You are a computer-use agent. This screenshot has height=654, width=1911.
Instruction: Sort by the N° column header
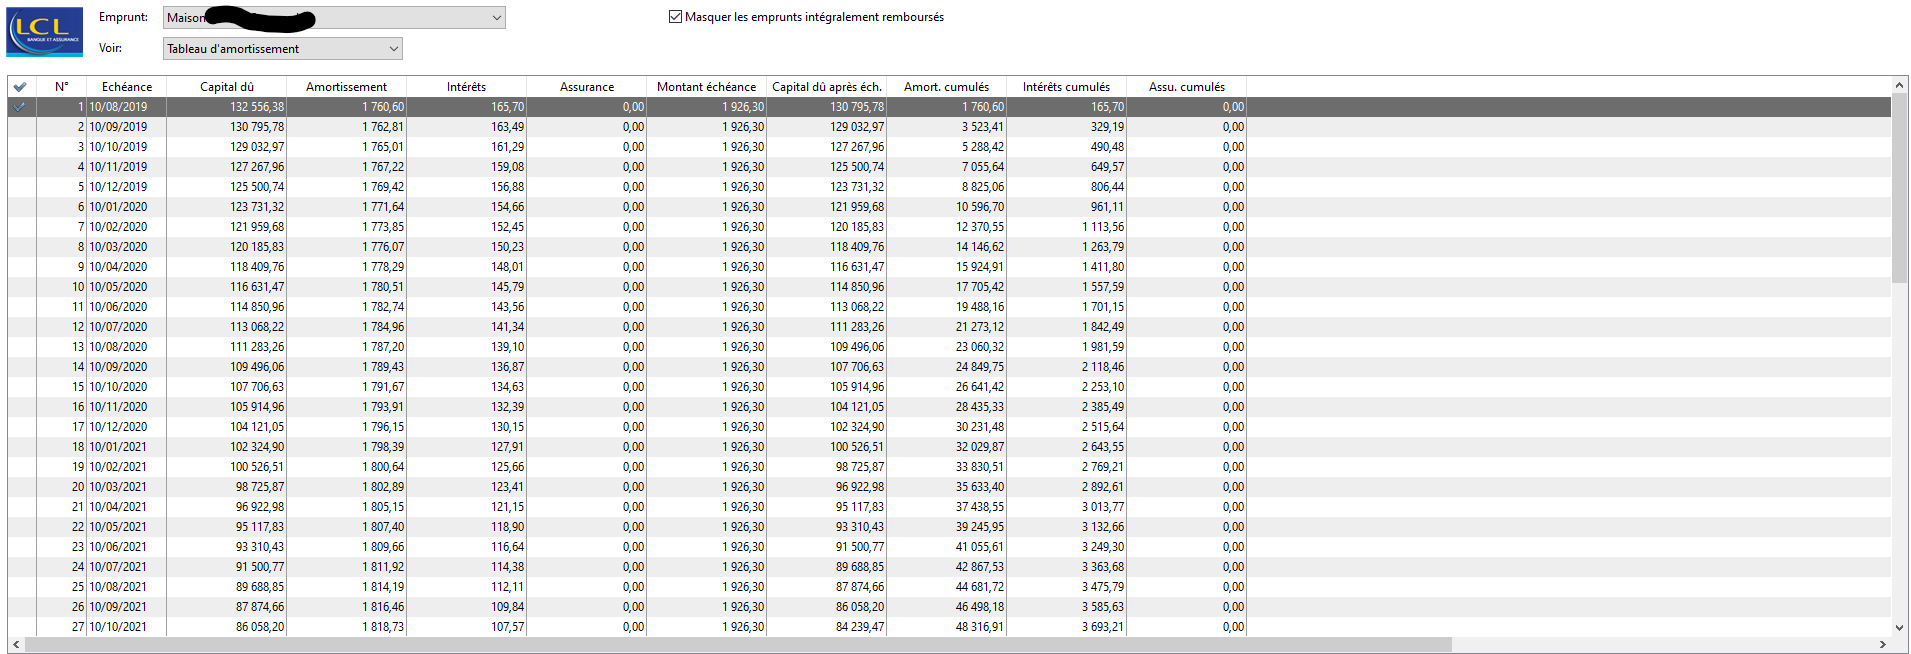tap(62, 87)
